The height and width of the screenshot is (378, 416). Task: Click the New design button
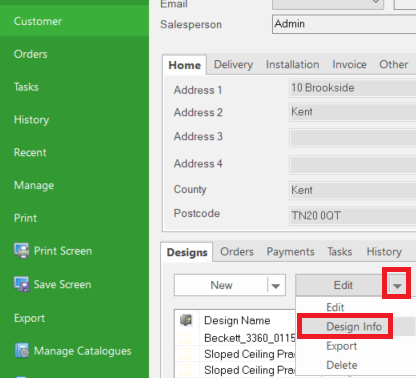coord(221,285)
